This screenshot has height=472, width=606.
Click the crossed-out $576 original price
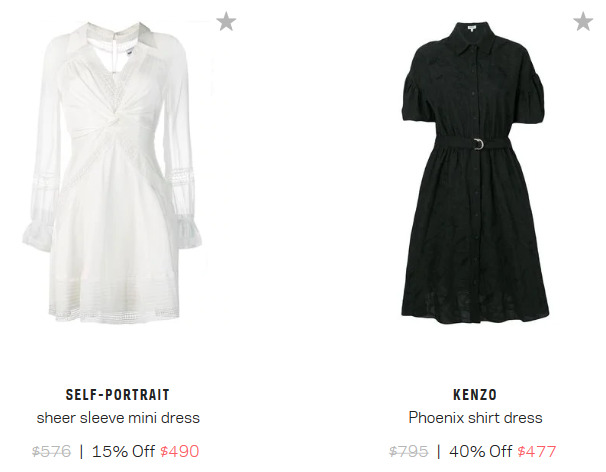coord(51,451)
